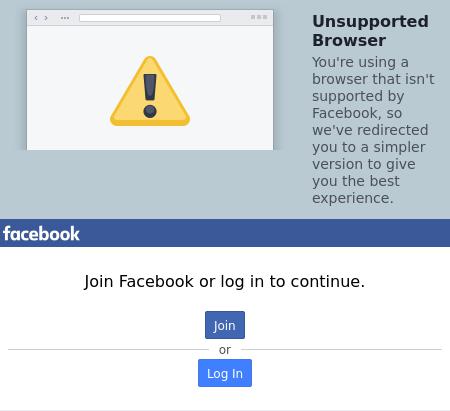Select the forward arrow in browser illustration
Image resolution: width=450 pixels, height=411 pixels.
[46, 18]
